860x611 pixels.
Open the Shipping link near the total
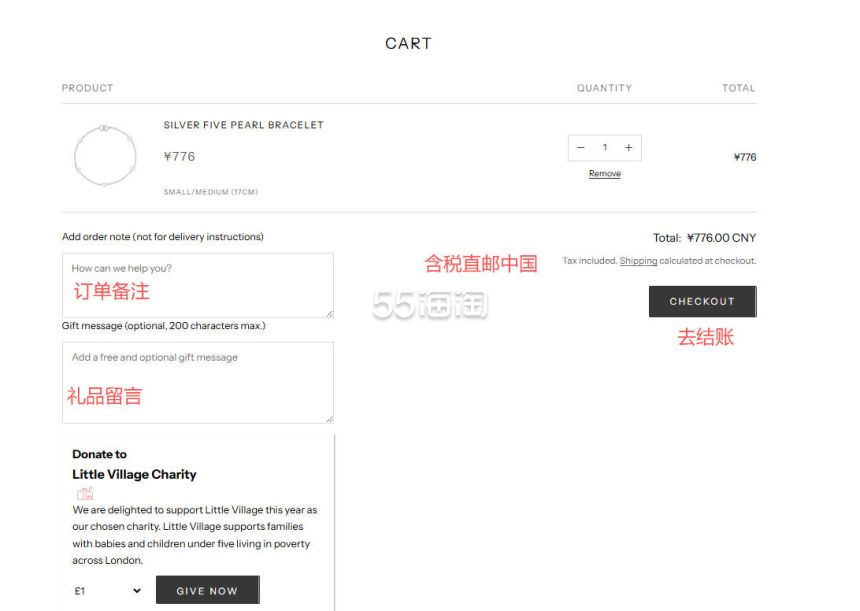(x=638, y=261)
